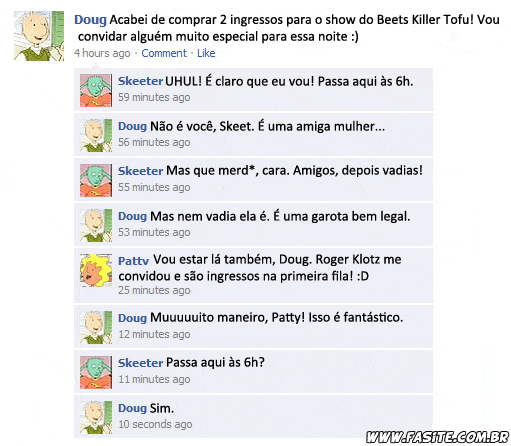Like Doug's post about Beets tickets
Image resolution: width=511 pixels, height=446 pixels.
[206, 53]
